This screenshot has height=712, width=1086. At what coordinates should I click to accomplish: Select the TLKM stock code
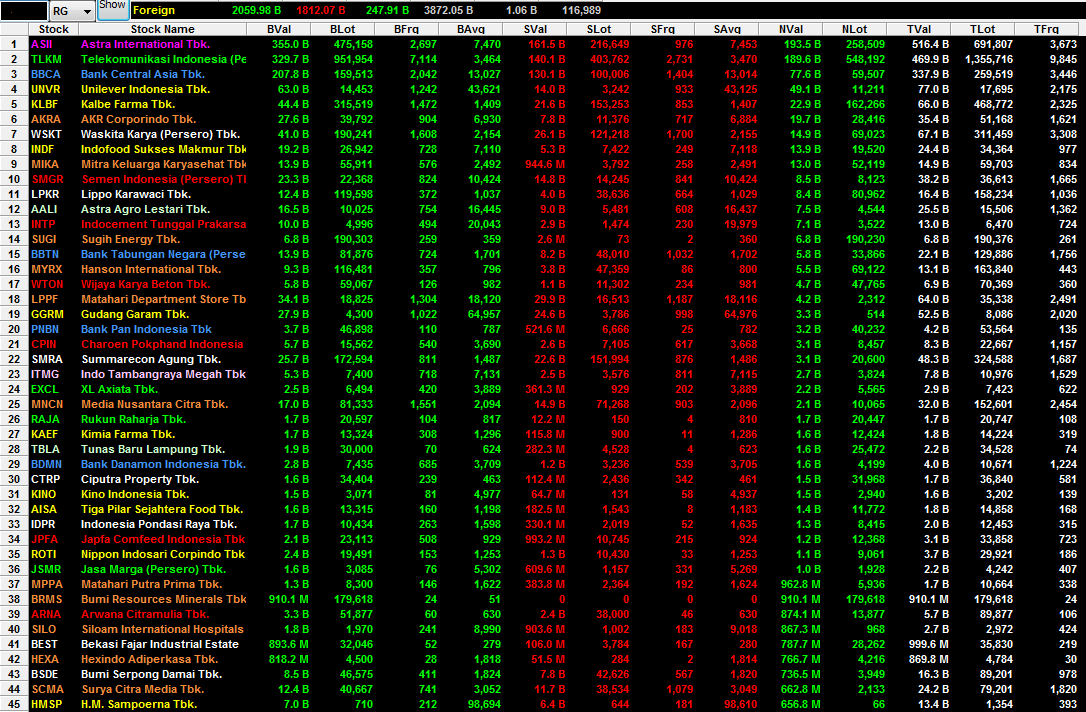[x=46, y=60]
